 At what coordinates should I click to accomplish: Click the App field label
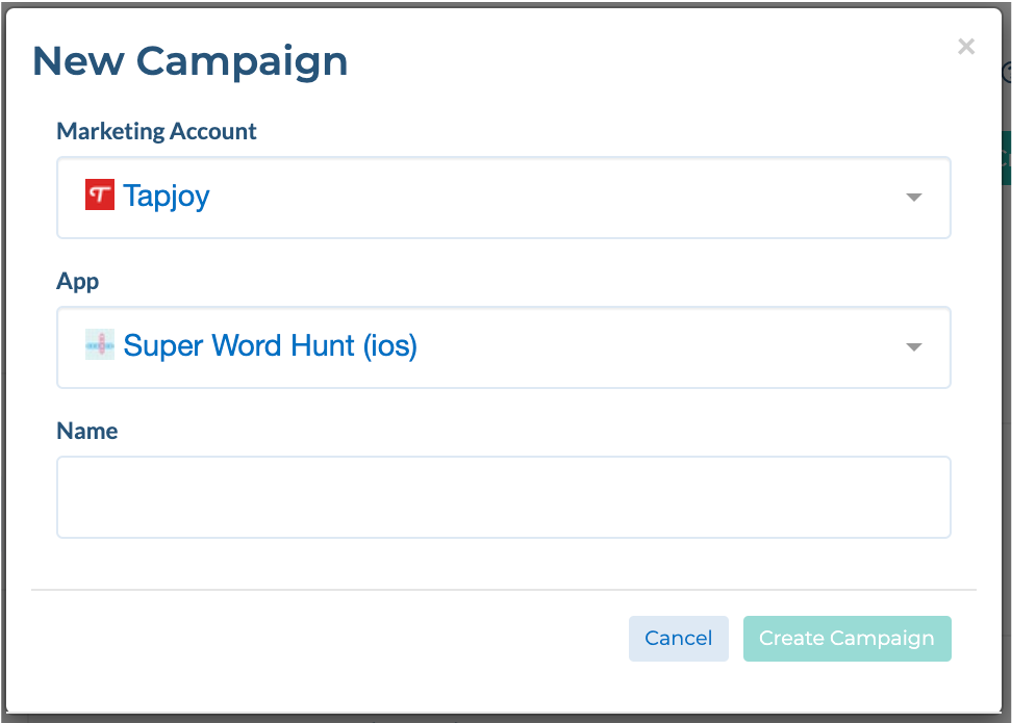[77, 281]
